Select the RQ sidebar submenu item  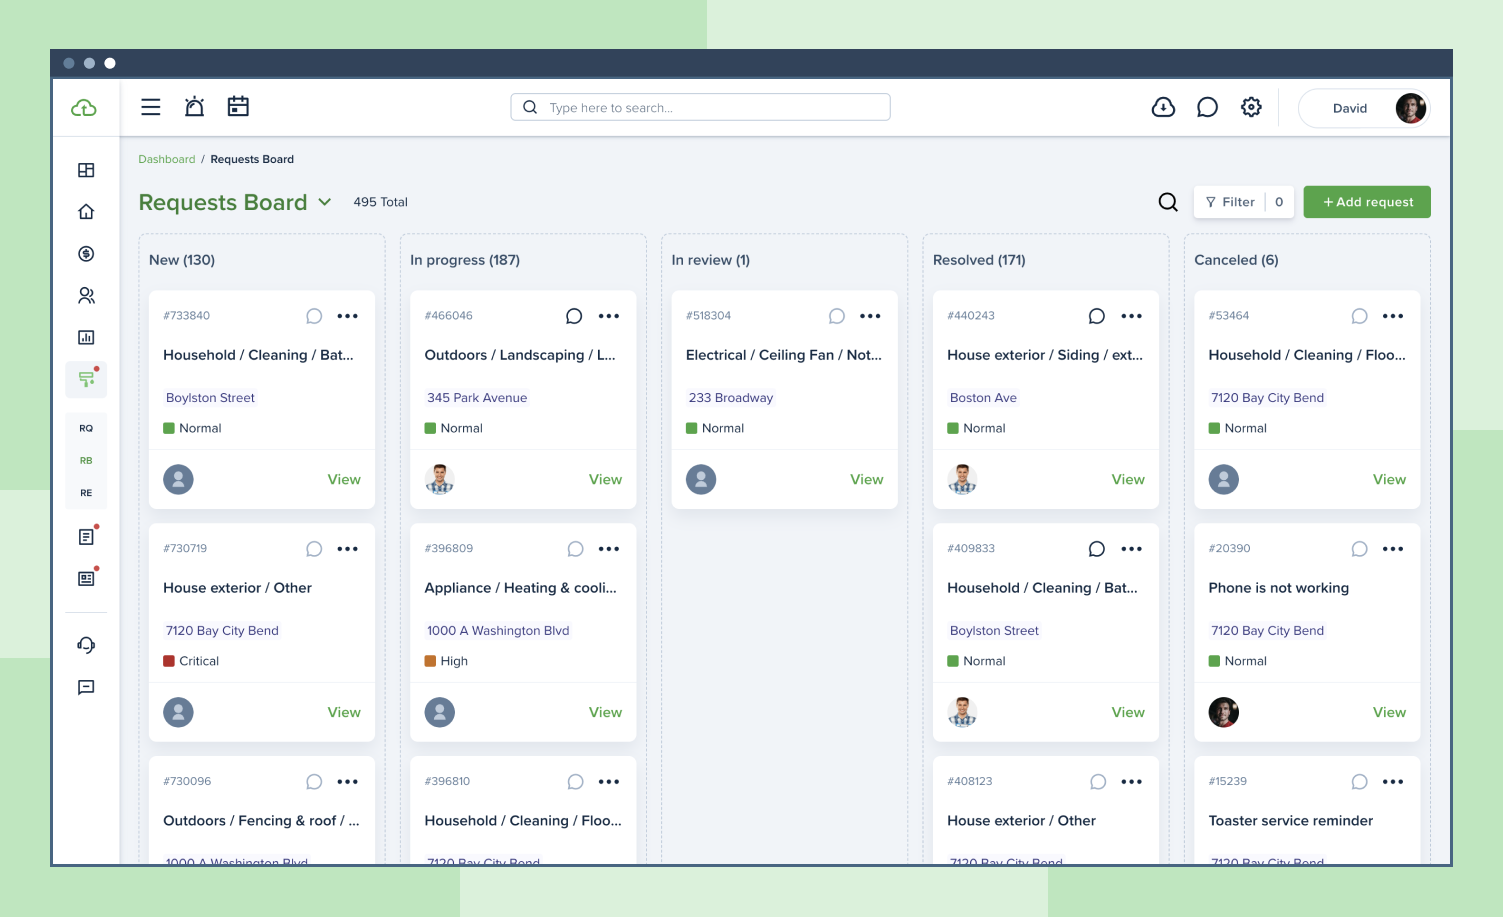click(86, 428)
